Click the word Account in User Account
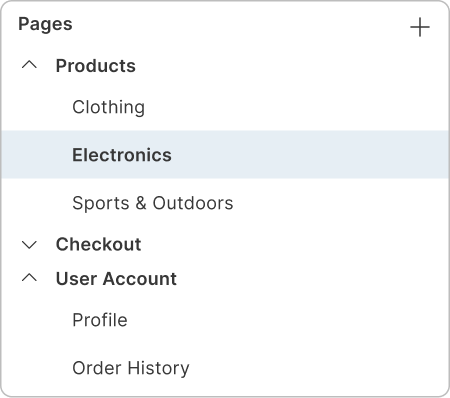The image size is (450, 398). 140,279
